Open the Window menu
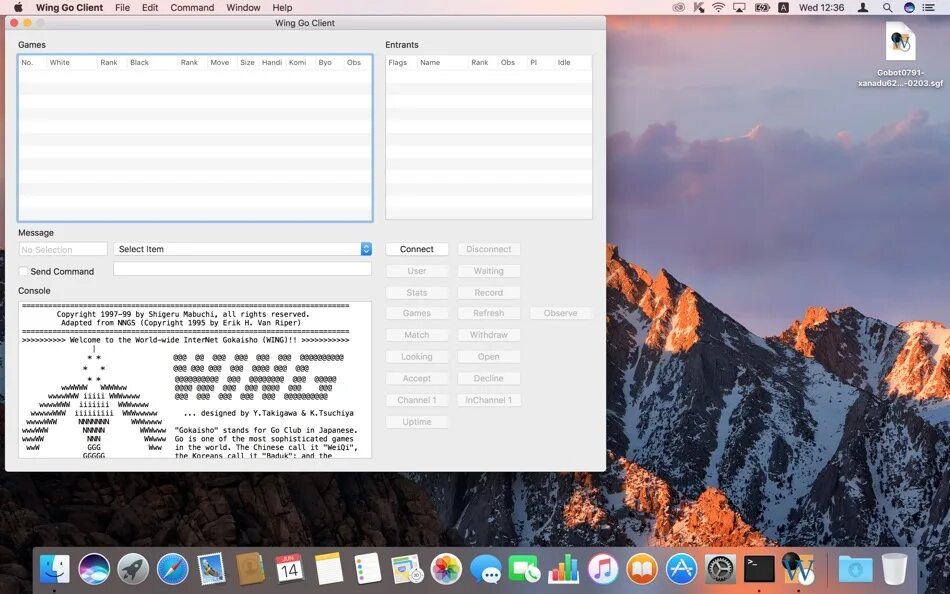The image size is (950, 594). [243, 8]
